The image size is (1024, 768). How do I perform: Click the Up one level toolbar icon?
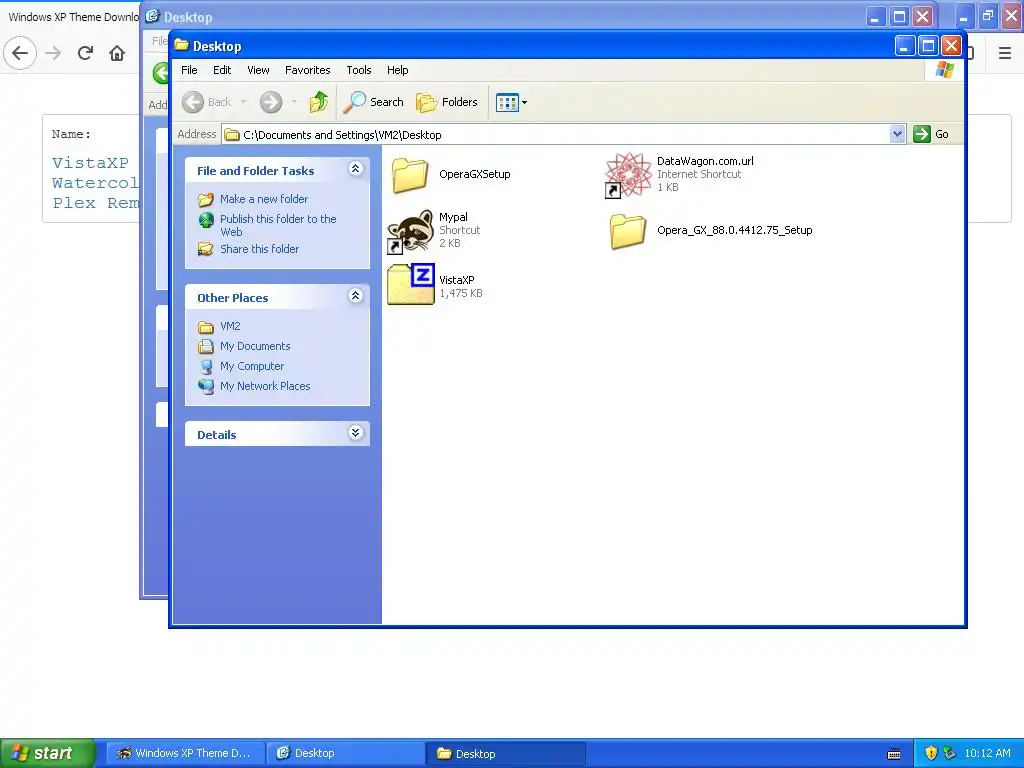(319, 102)
